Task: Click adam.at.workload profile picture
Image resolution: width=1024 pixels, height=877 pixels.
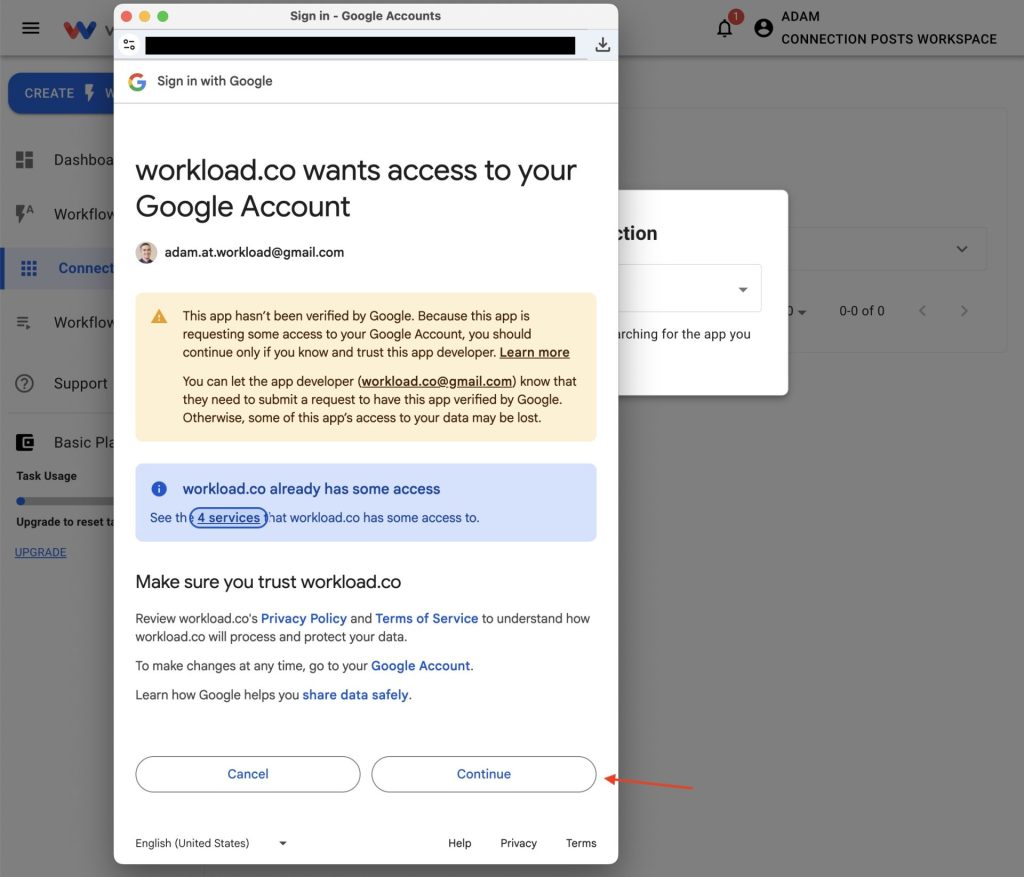Action: point(146,253)
